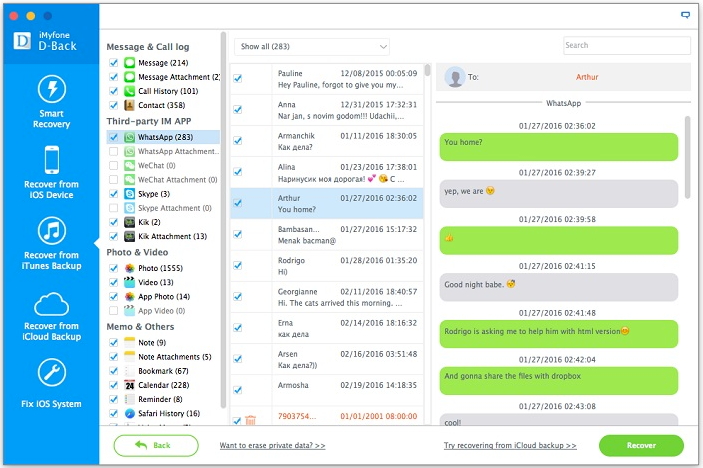The image size is (703, 468).
Task: Open Recover from iCloud Backup
Action: click(x=50, y=317)
